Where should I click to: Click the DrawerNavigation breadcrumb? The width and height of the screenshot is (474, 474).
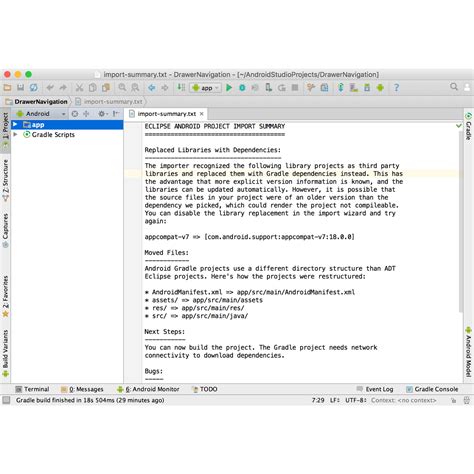[36, 102]
